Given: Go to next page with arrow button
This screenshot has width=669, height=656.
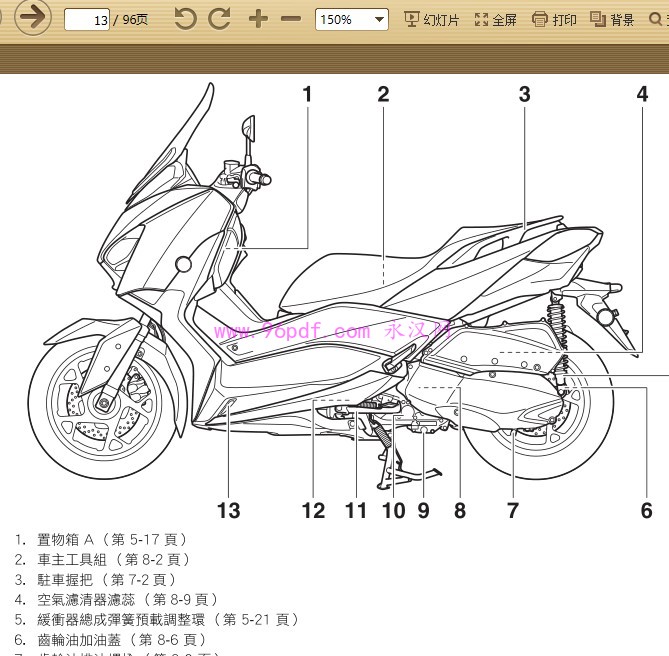Looking at the screenshot, I should (x=32, y=18).
